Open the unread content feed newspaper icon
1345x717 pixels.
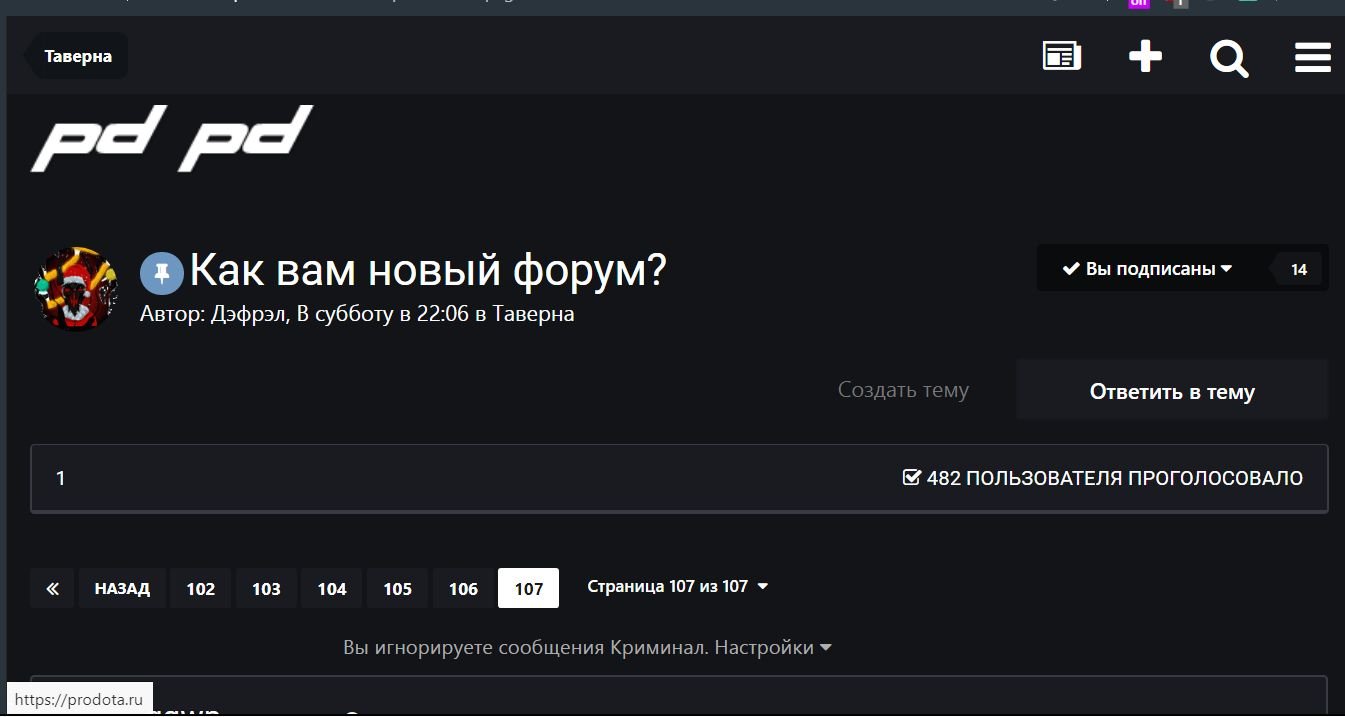point(1061,57)
